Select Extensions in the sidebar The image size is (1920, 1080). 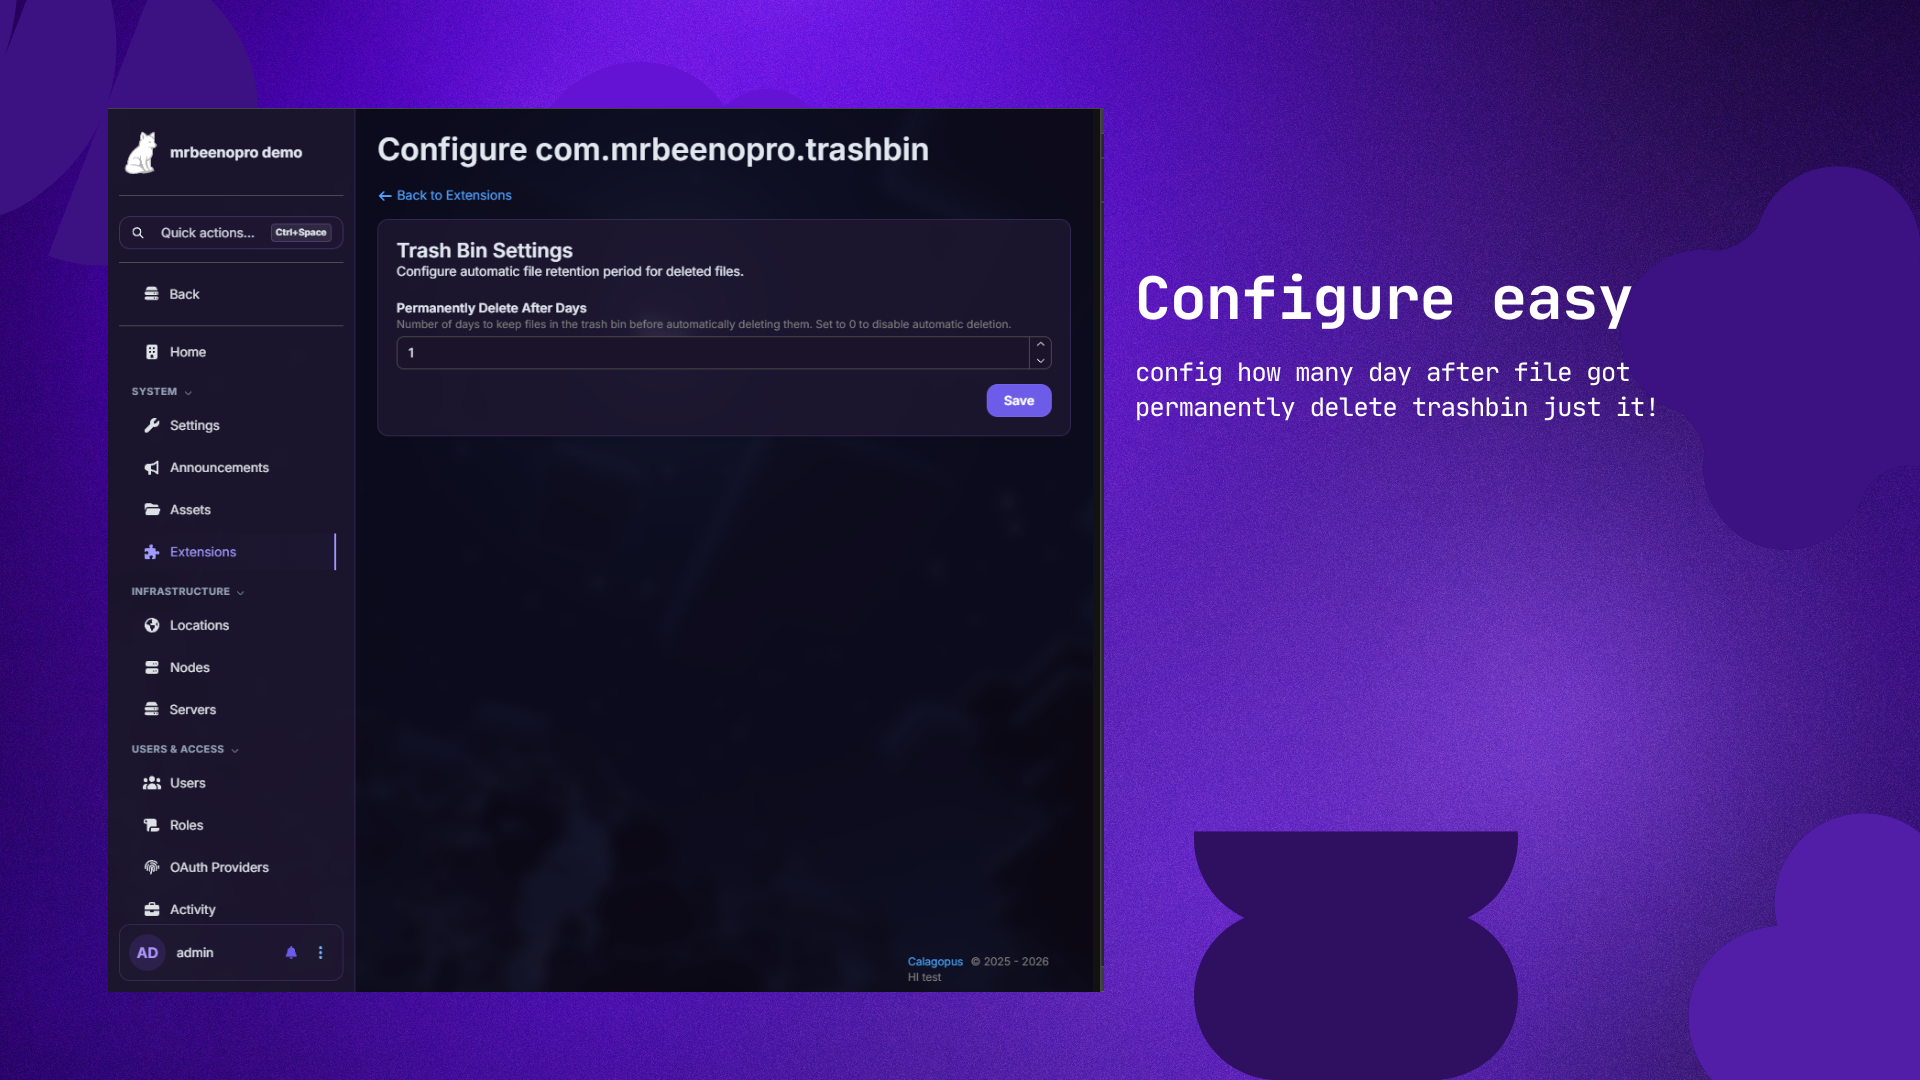231,552
